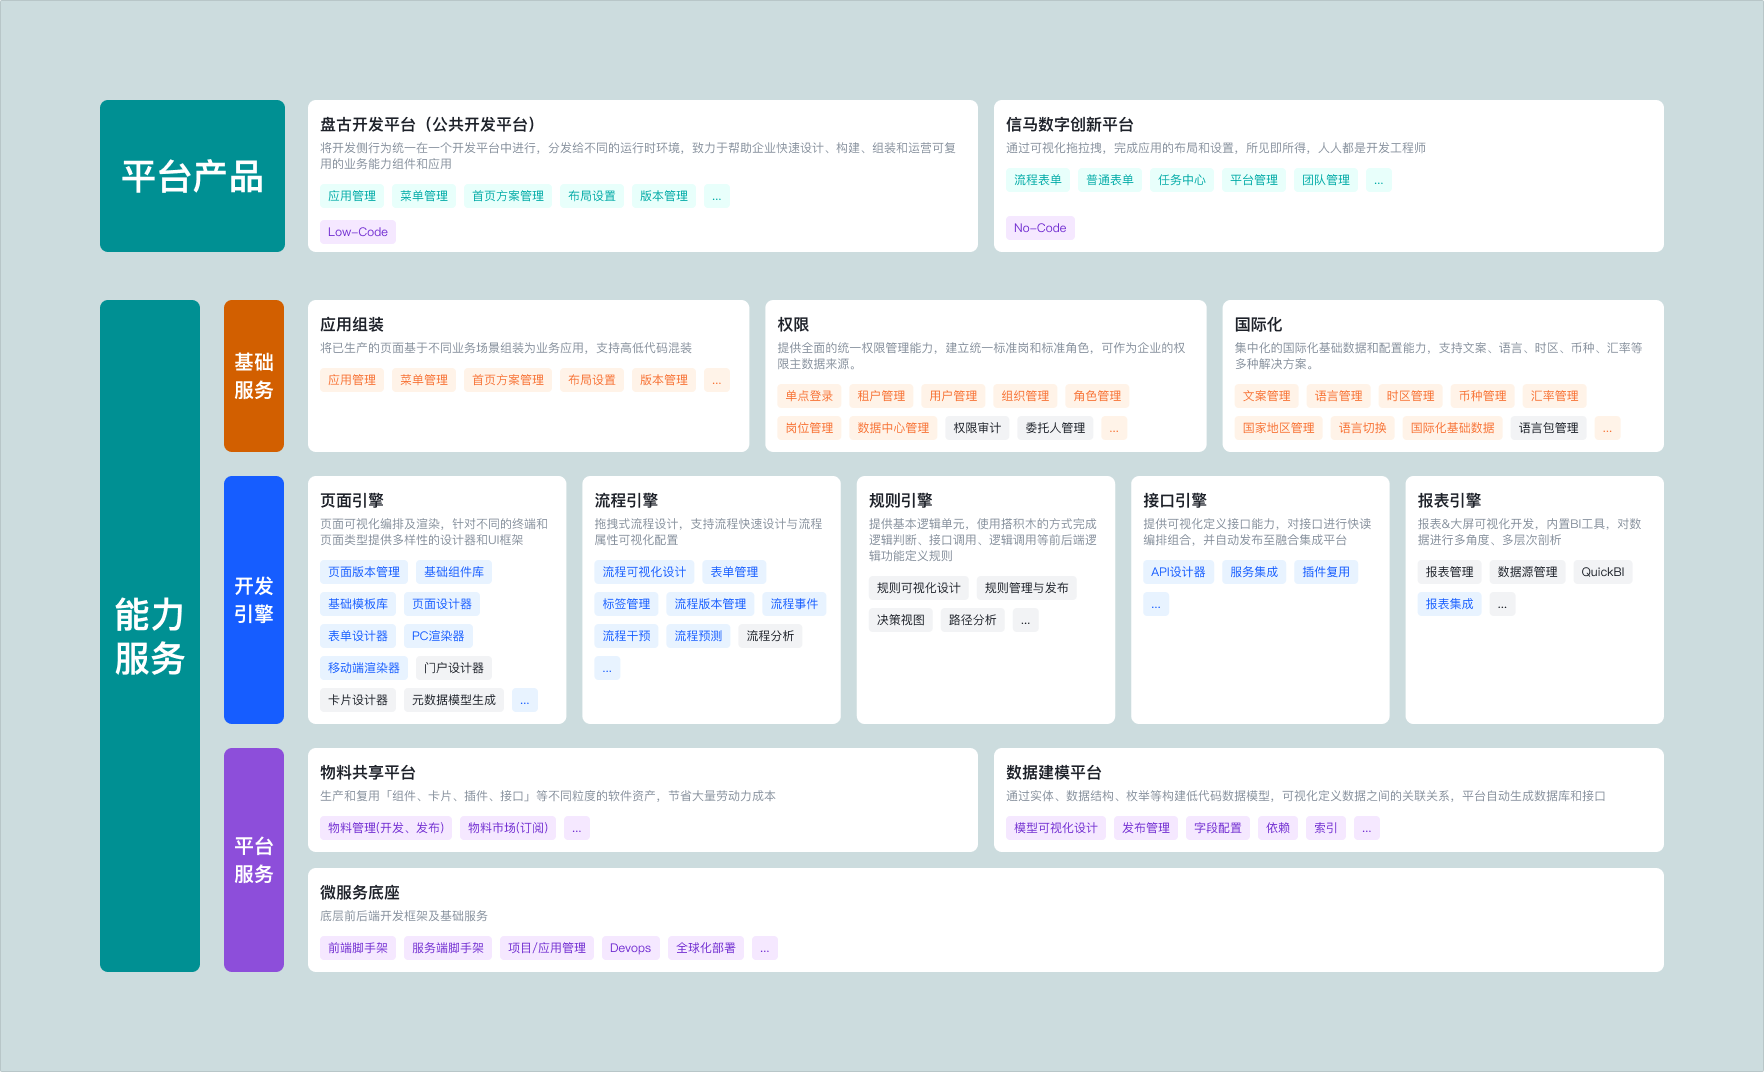
Task: Click the 角色管理 tag
Action: (1097, 396)
